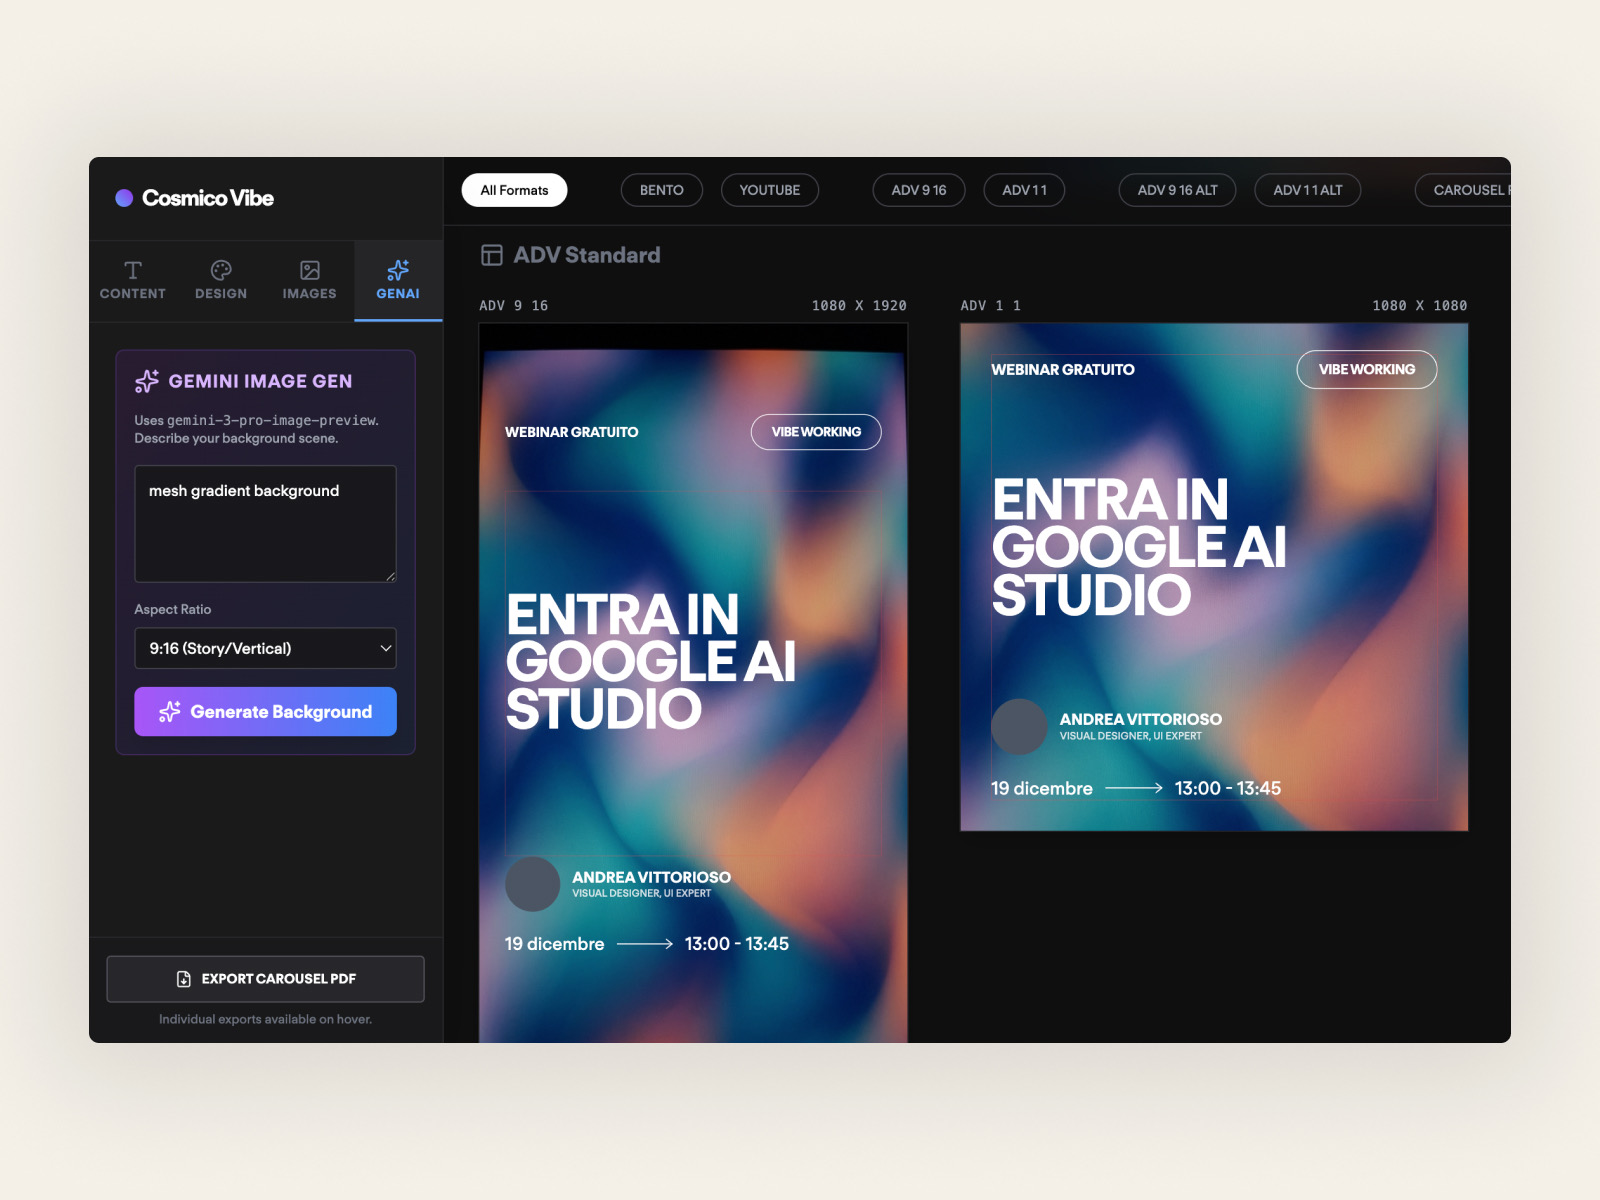The height and width of the screenshot is (1200, 1600).
Task: Click the background scene prompt textarea
Action: pos(265,524)
